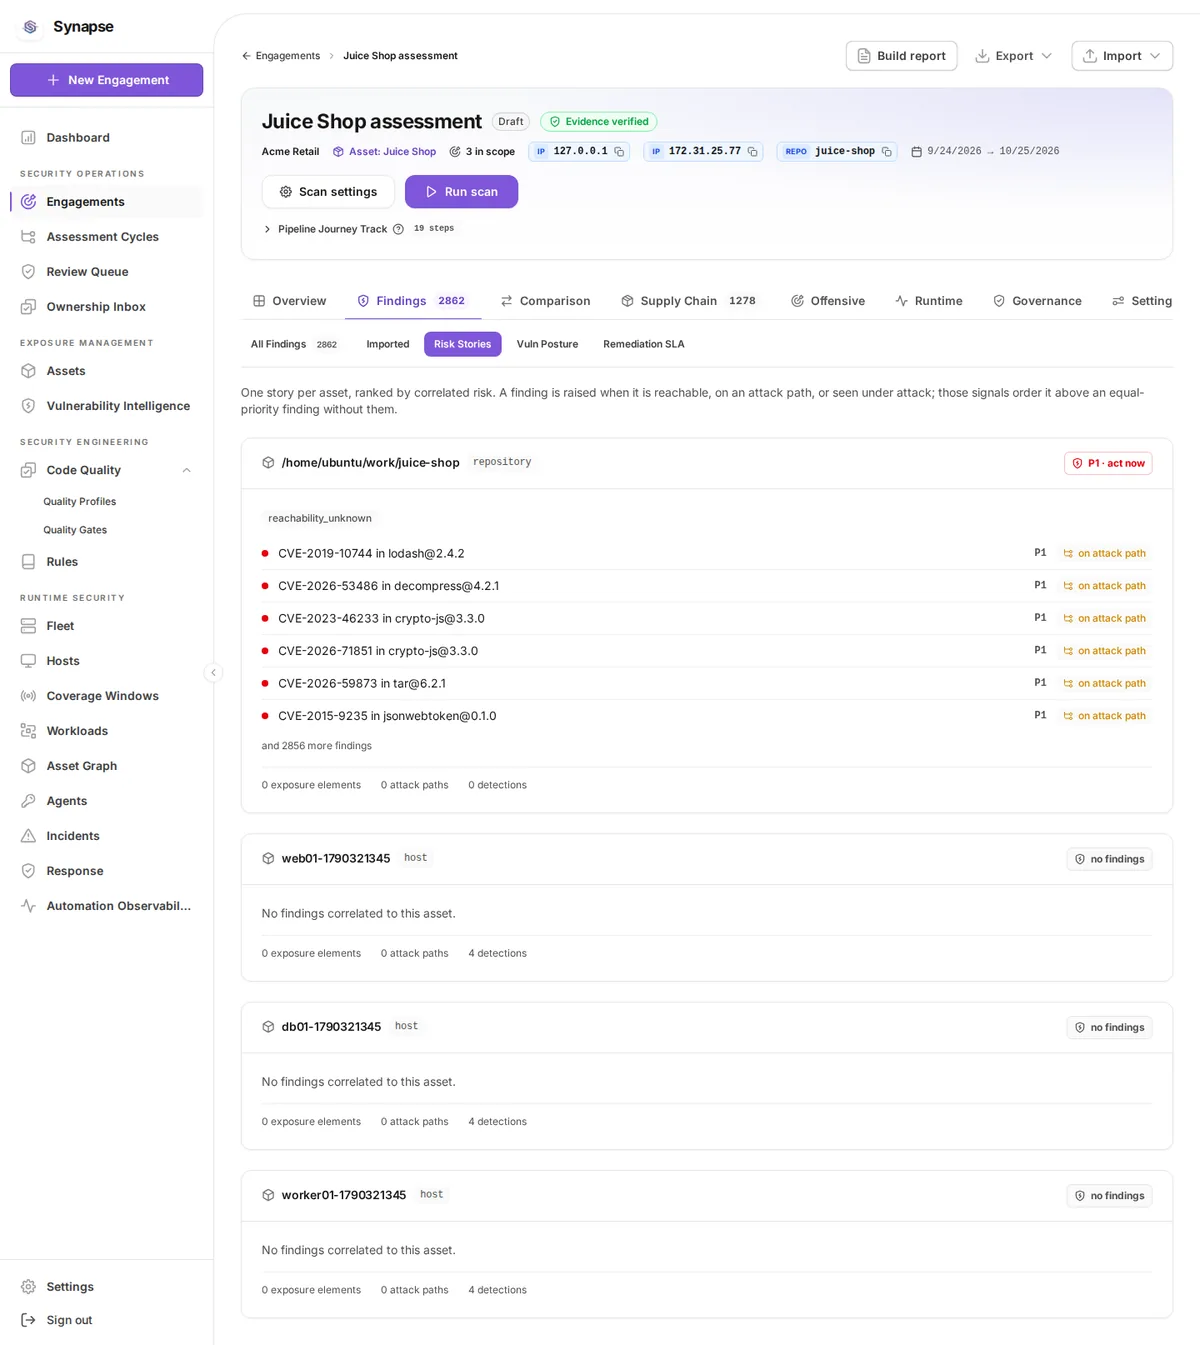Open Workloads in sidebar
1200x1345 pixels.
107,731
